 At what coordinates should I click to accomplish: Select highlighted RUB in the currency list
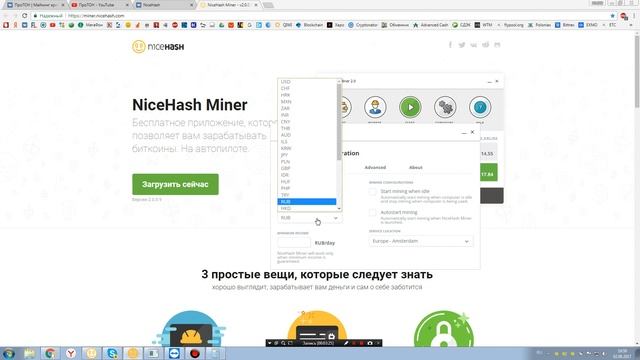307,202
